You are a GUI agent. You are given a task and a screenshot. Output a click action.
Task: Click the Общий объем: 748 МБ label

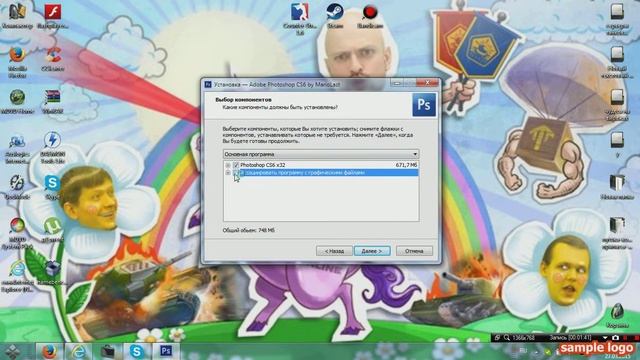click(x=248, y=230)
